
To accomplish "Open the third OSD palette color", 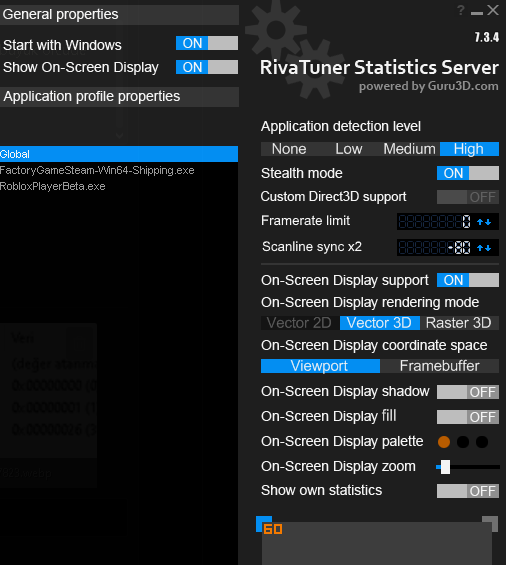I will [x=482, y=442].
